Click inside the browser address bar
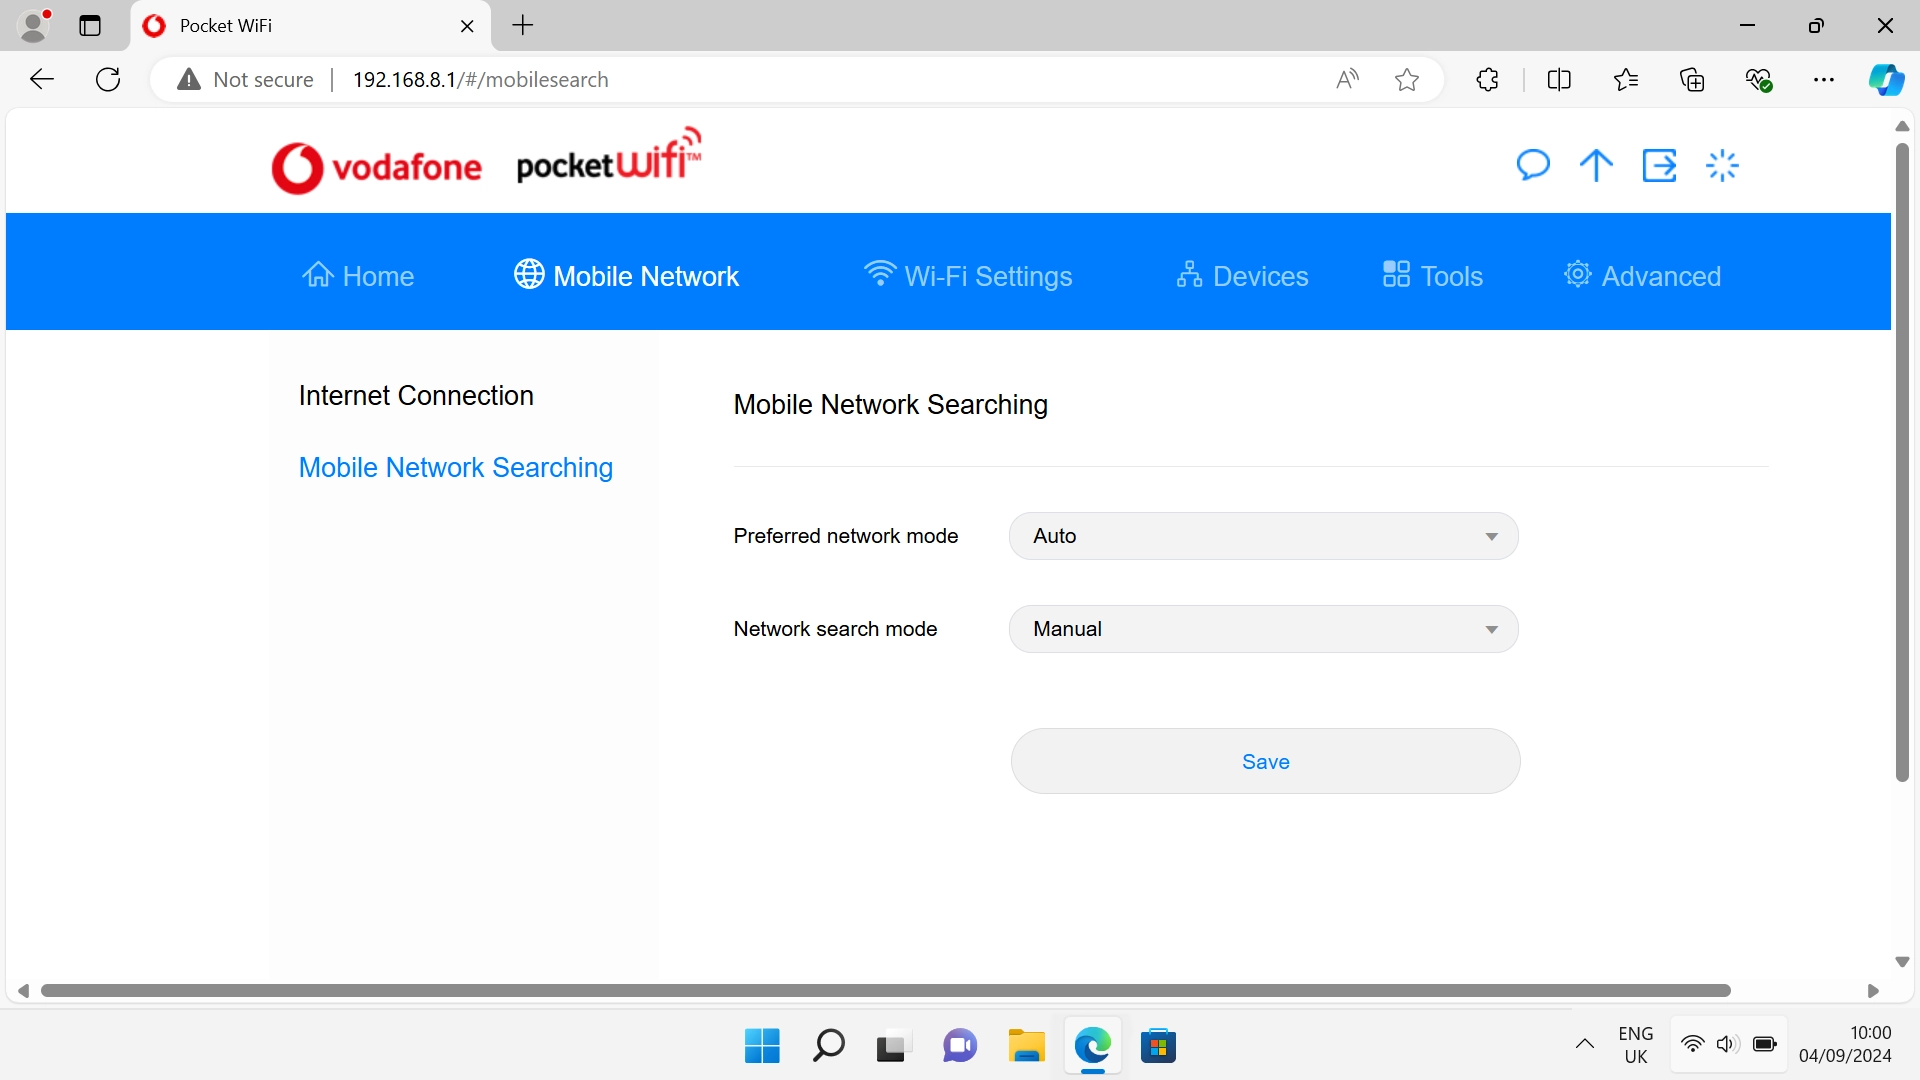Image resolution: width=1920 pixels, height=1080 pixels. click(700, 79)
